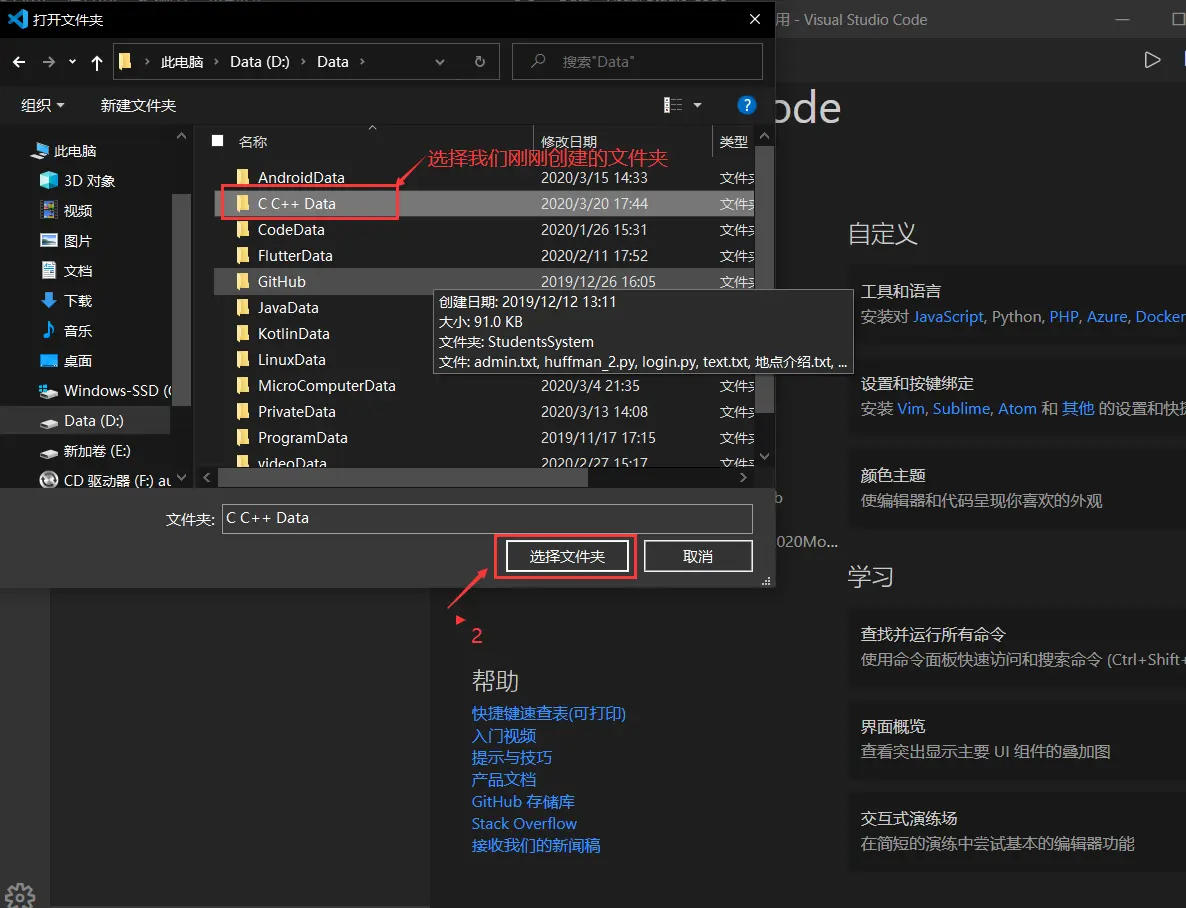Open Stack Overflow link in VS Code

(524, 823)
